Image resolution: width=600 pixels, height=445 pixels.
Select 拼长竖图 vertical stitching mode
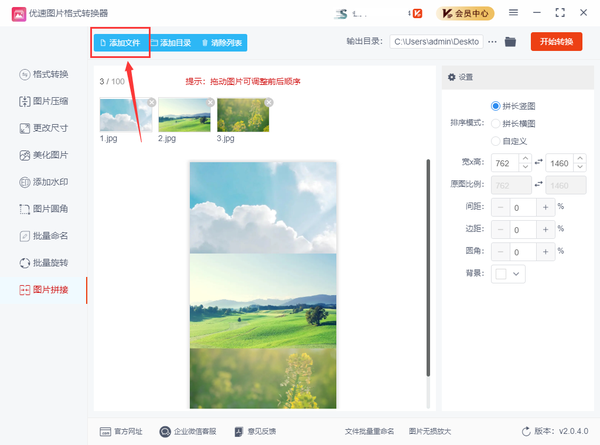click(x=496, y=106)
